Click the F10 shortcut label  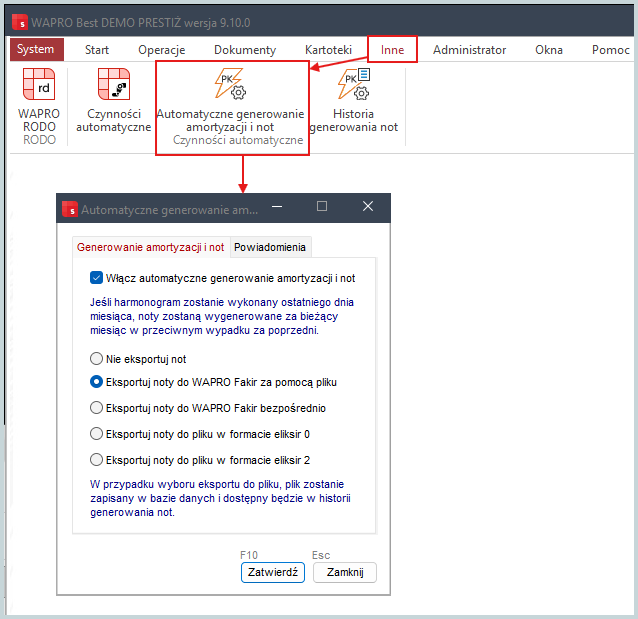pyautogui.click(x=249, y=555)
